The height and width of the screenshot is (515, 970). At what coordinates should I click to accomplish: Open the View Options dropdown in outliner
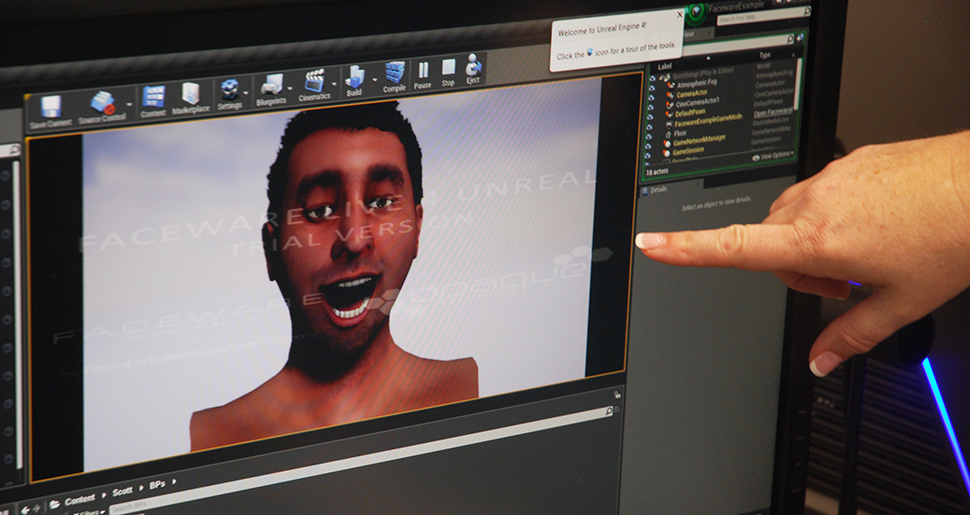[775, 155]
